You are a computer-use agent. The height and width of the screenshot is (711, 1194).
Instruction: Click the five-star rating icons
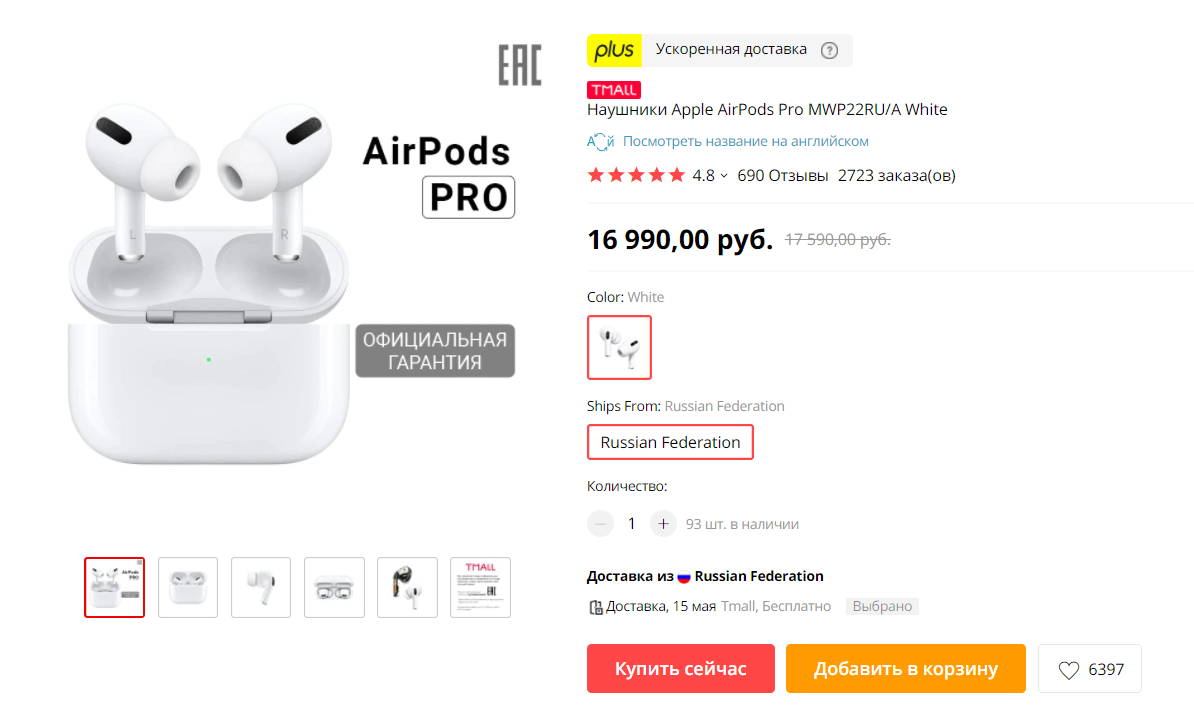pyautogui.click(x=636, y=176)
